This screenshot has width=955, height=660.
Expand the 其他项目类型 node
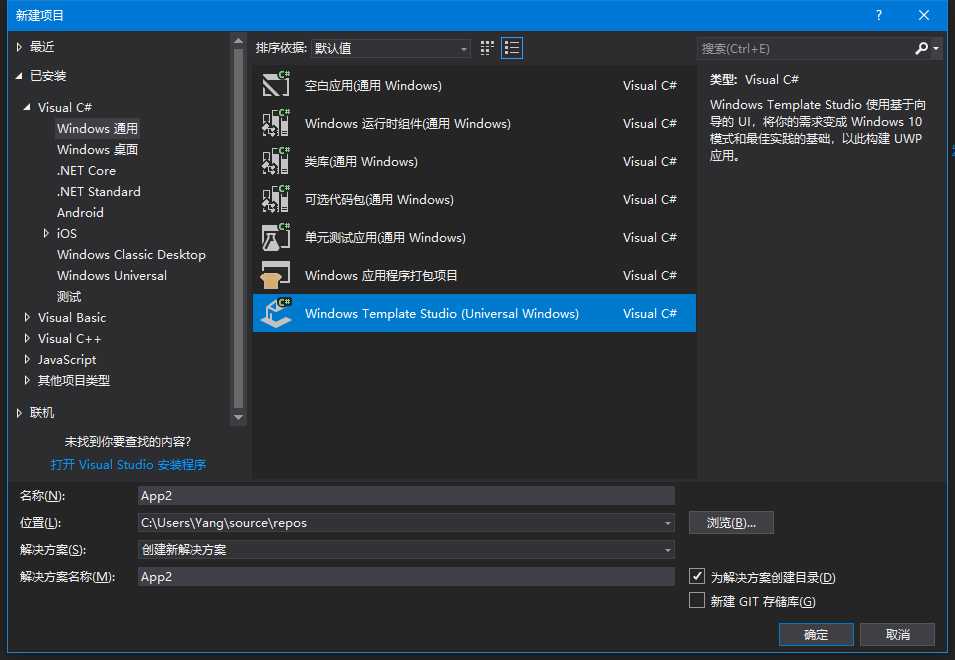pos(27,381)
